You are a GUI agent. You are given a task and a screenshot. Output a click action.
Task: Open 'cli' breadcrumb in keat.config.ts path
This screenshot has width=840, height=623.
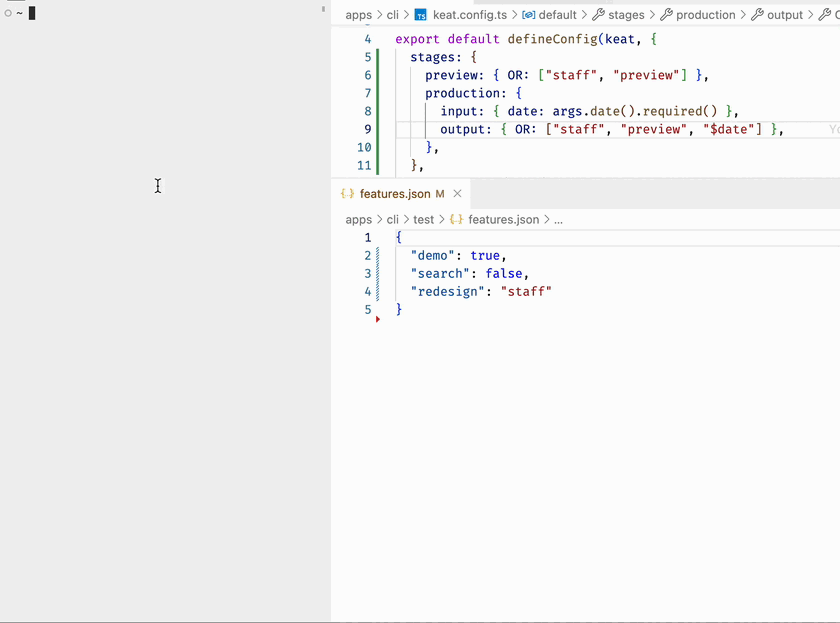393,15
